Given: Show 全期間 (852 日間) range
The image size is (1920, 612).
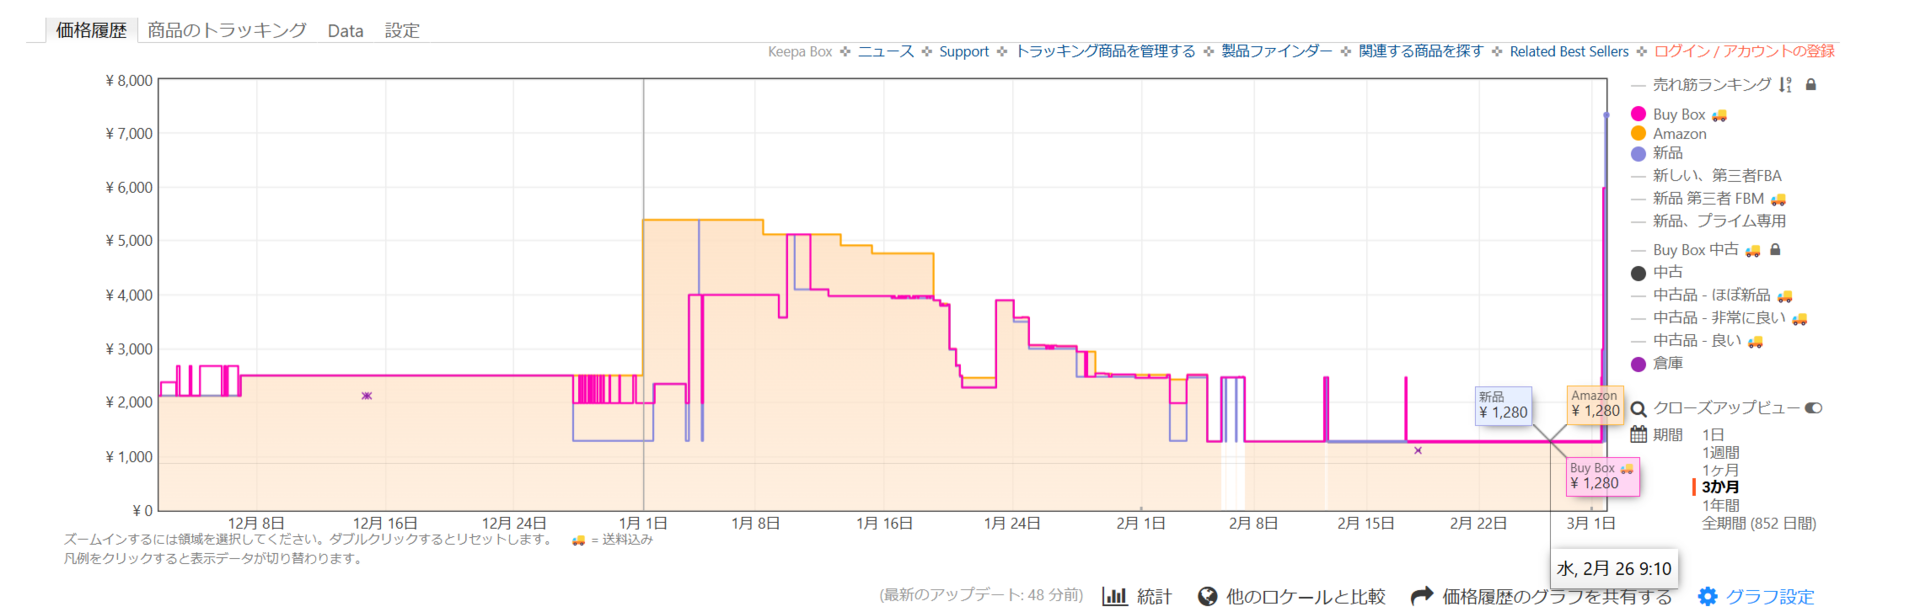Looking at the screenshot, I should (1758, 523).
